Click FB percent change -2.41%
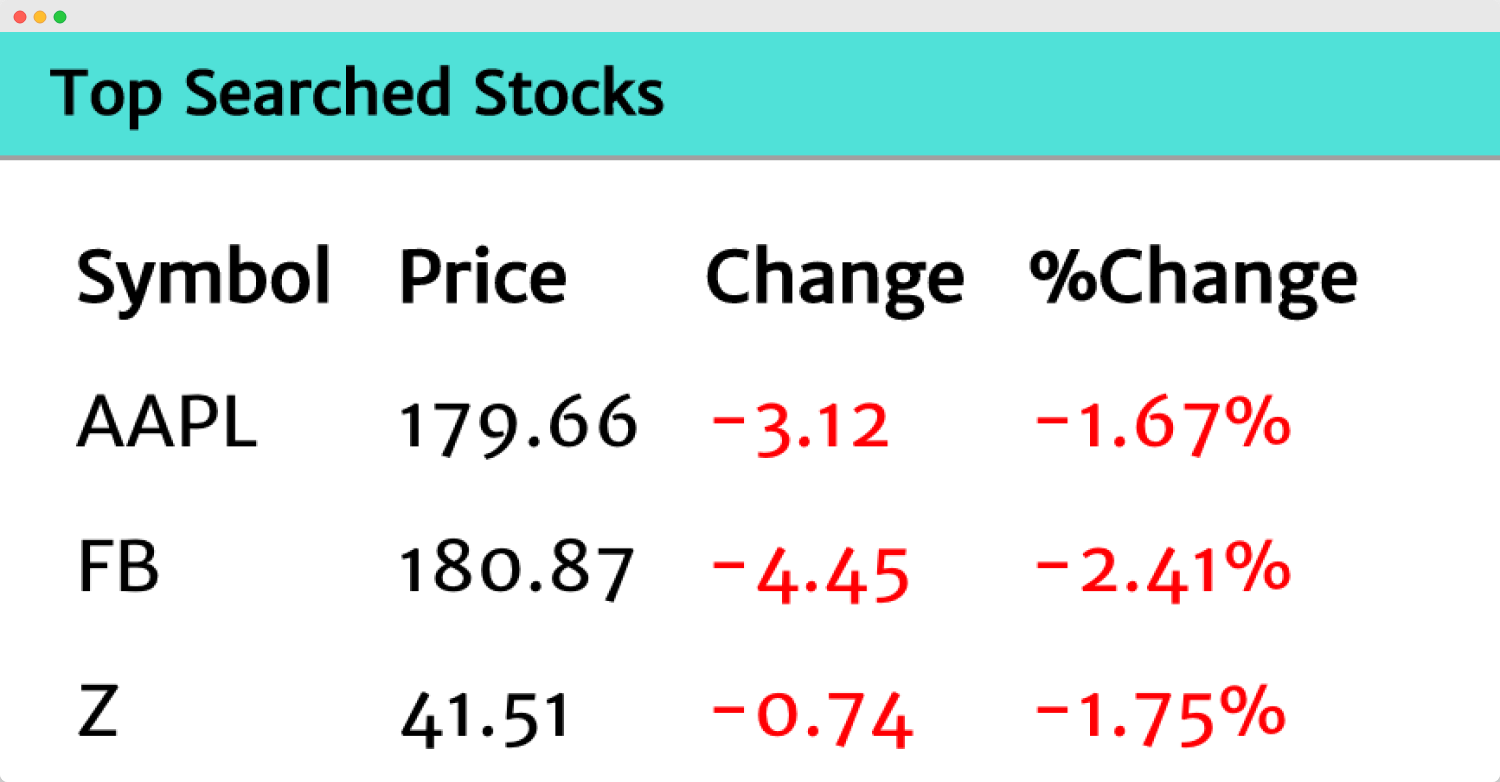The image size is (1500, 782). [x=1163, y=570]
